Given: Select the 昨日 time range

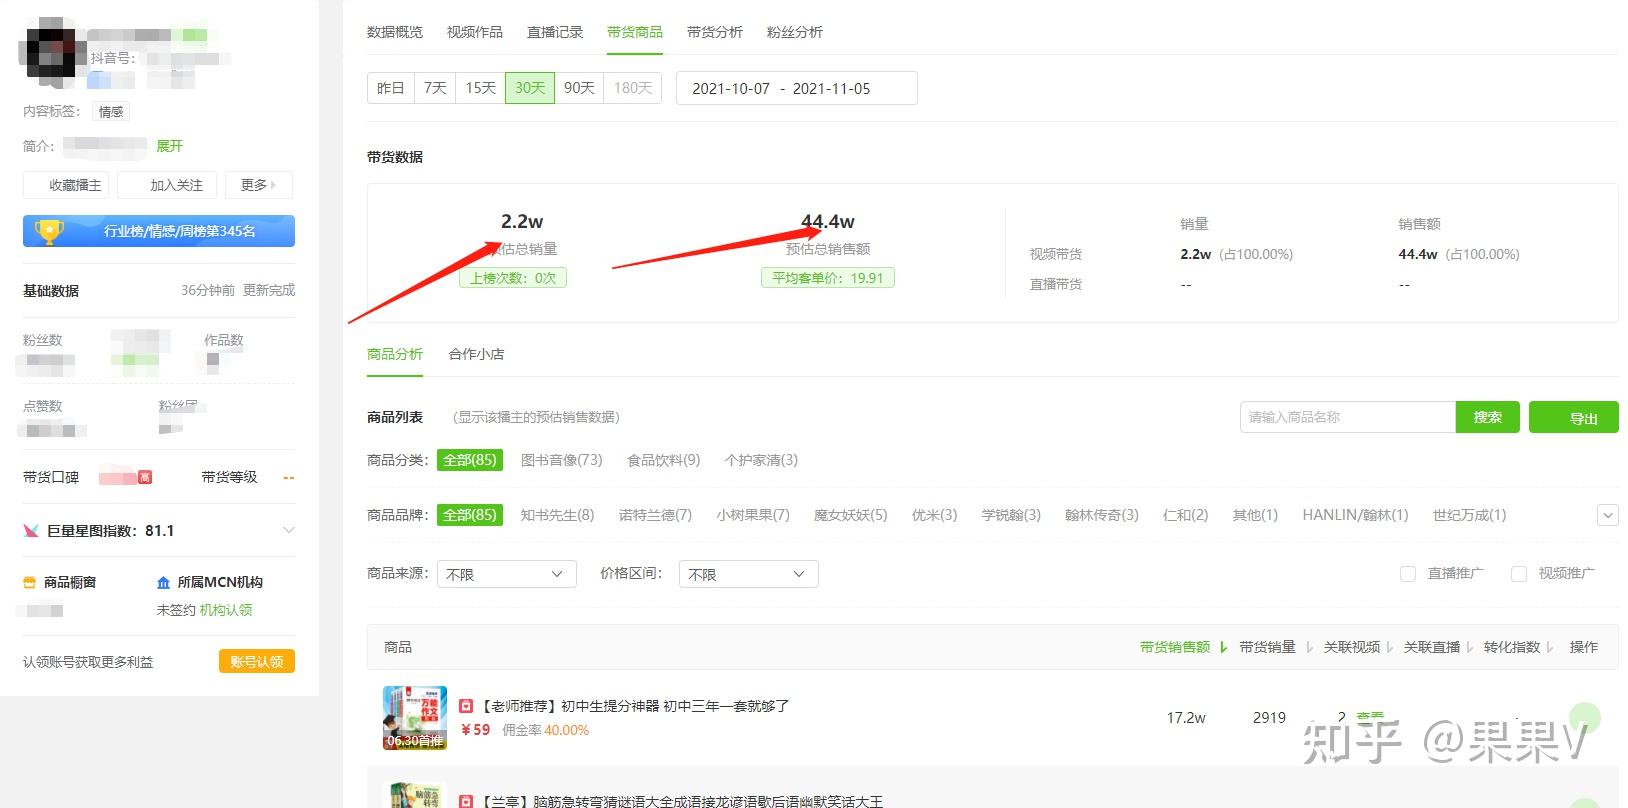Looking at the screenshot, I should (x=391, y=88).
